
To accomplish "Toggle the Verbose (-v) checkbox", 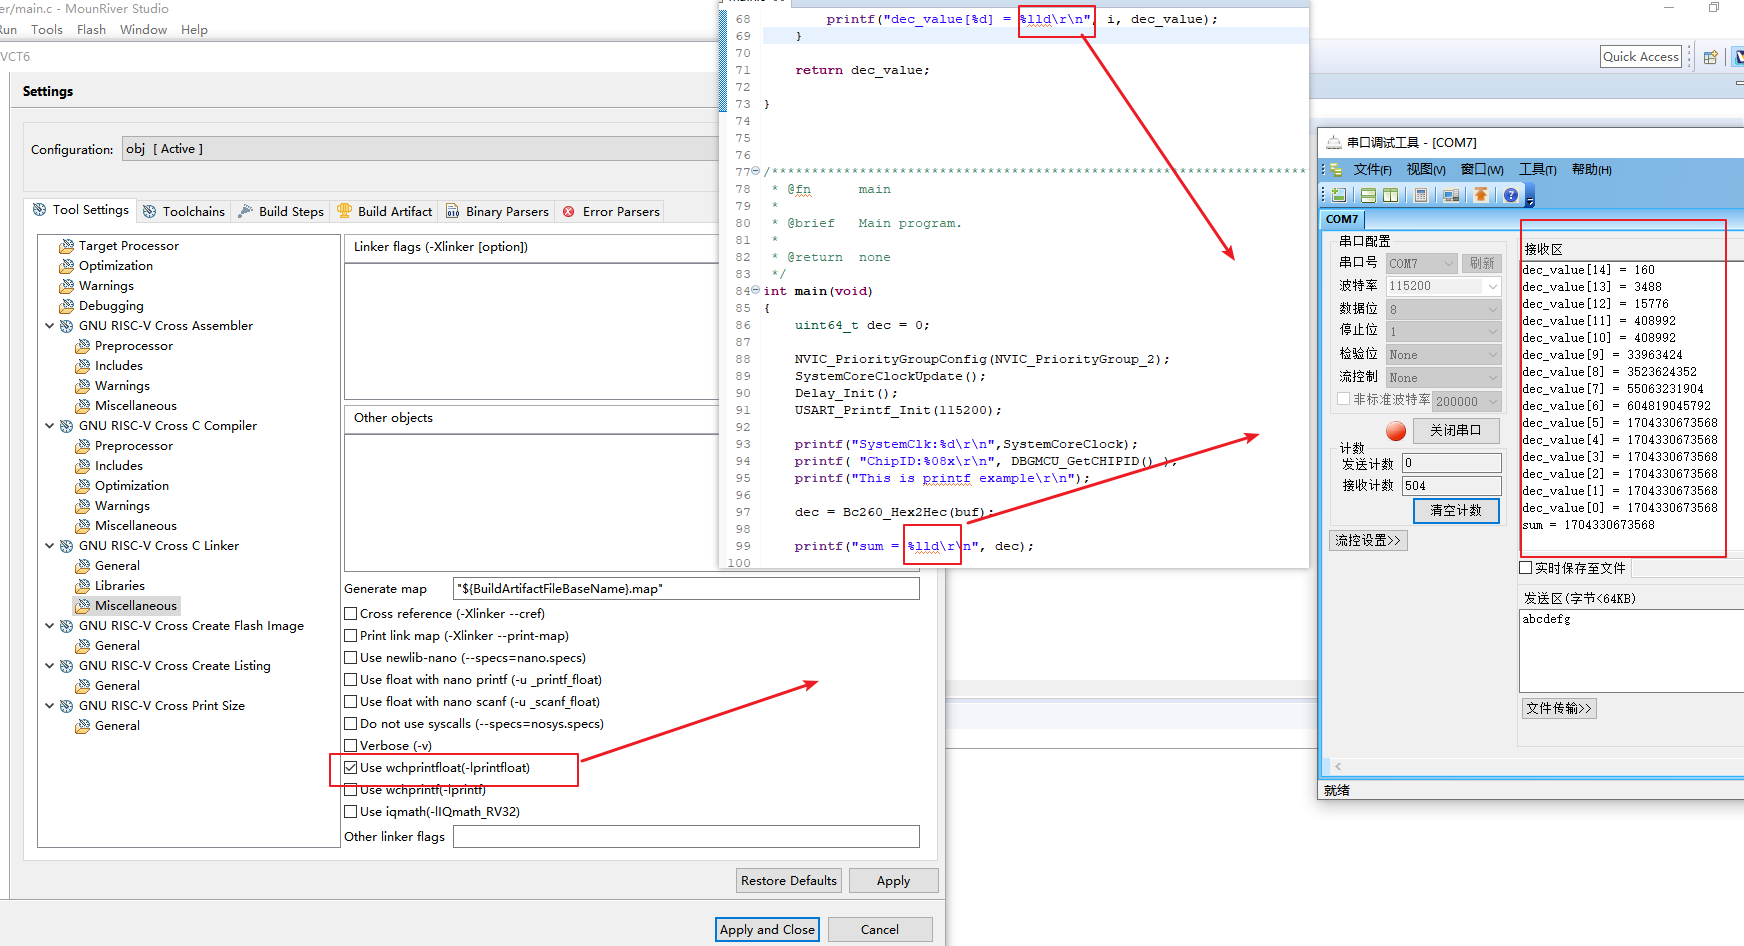I will (351, 746).
